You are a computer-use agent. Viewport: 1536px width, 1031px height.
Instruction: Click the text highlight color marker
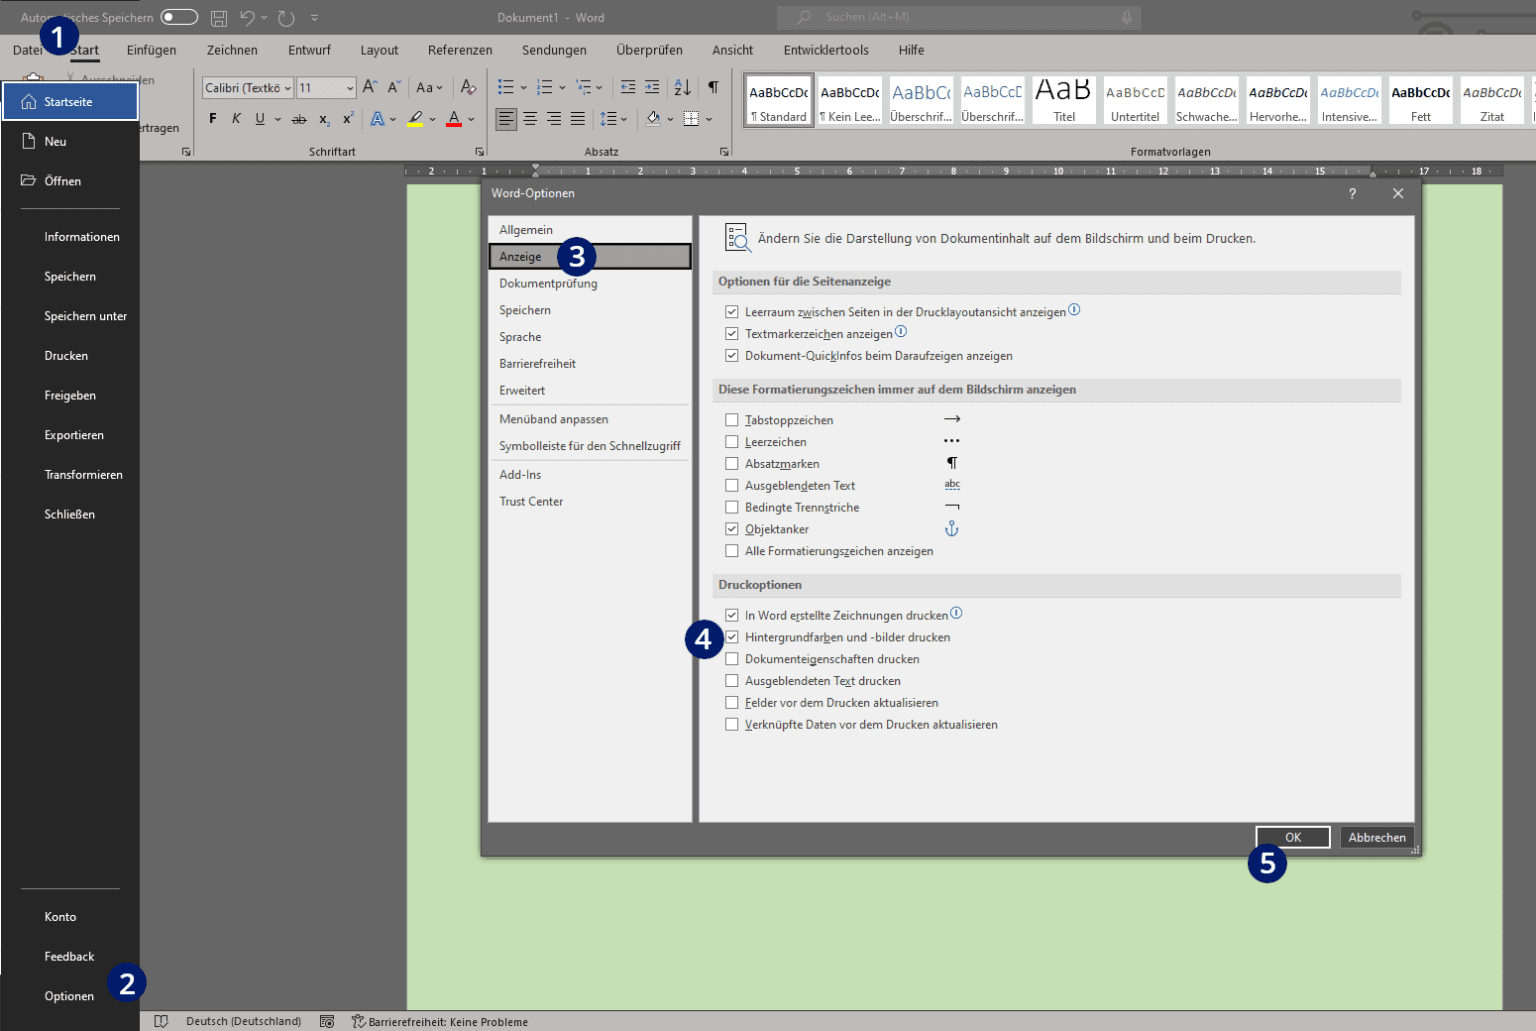point(415,119)
